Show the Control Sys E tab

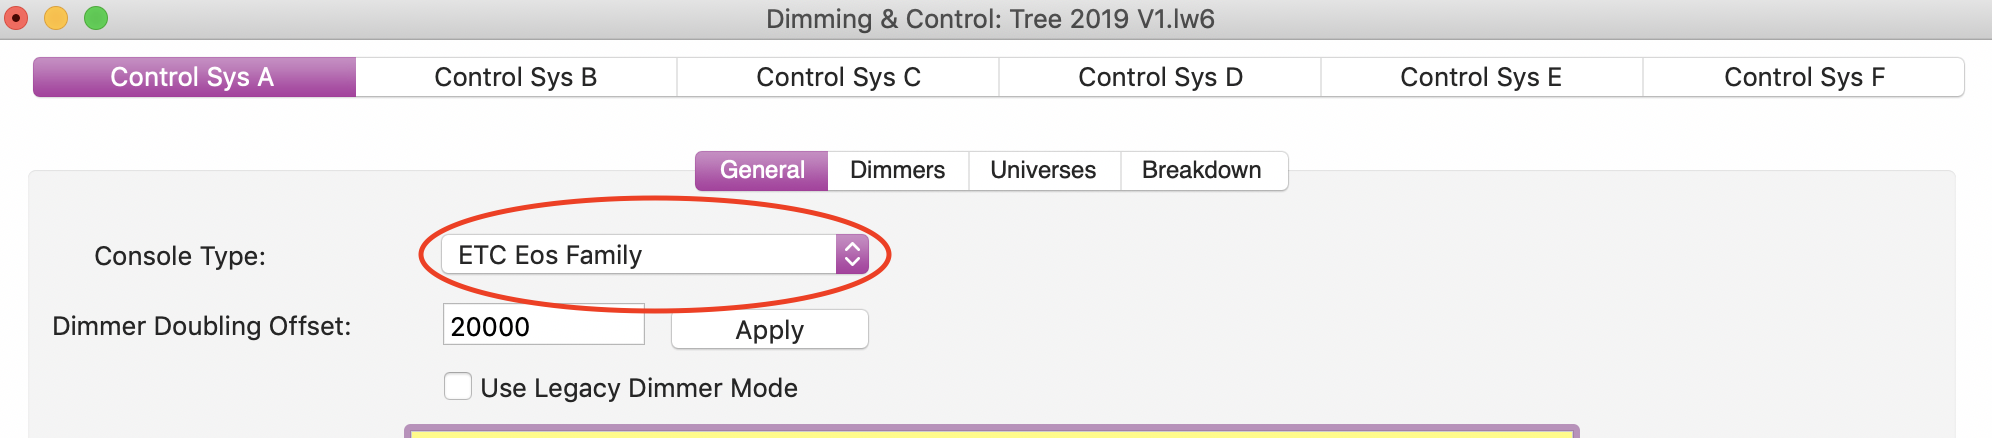[x=1481, y=77]
